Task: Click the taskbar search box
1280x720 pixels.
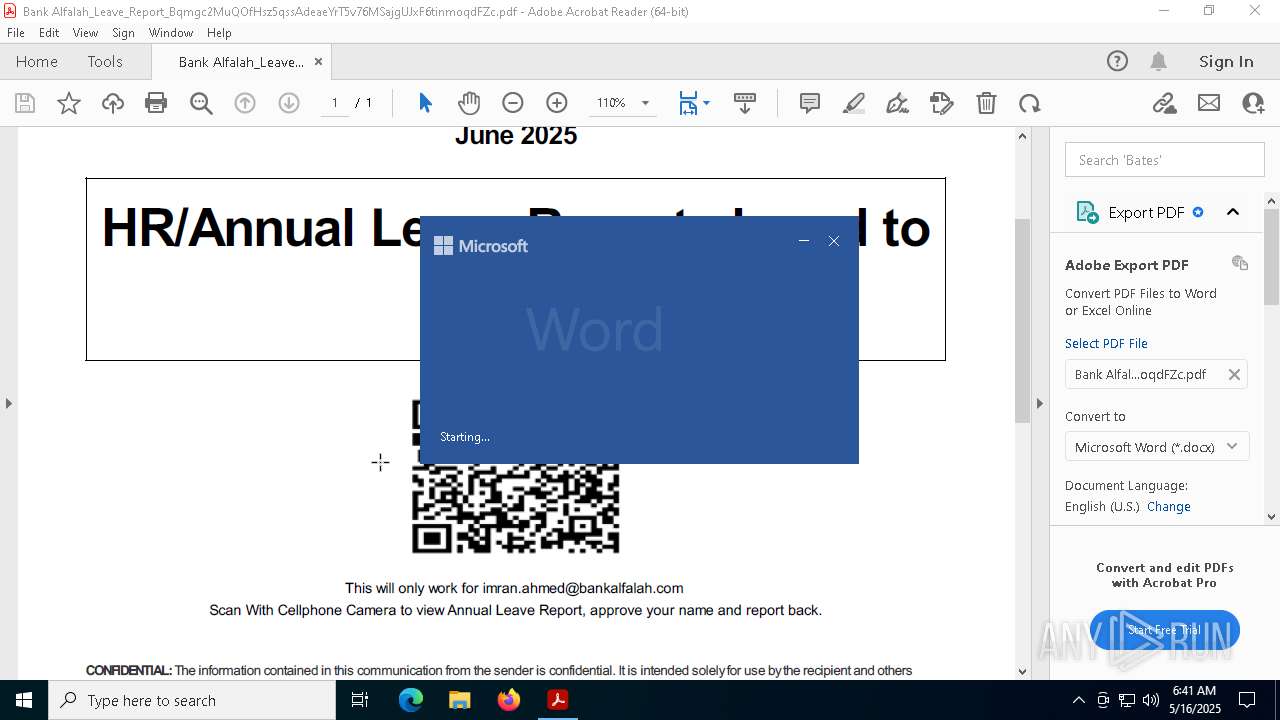Action: click(192, 700)
